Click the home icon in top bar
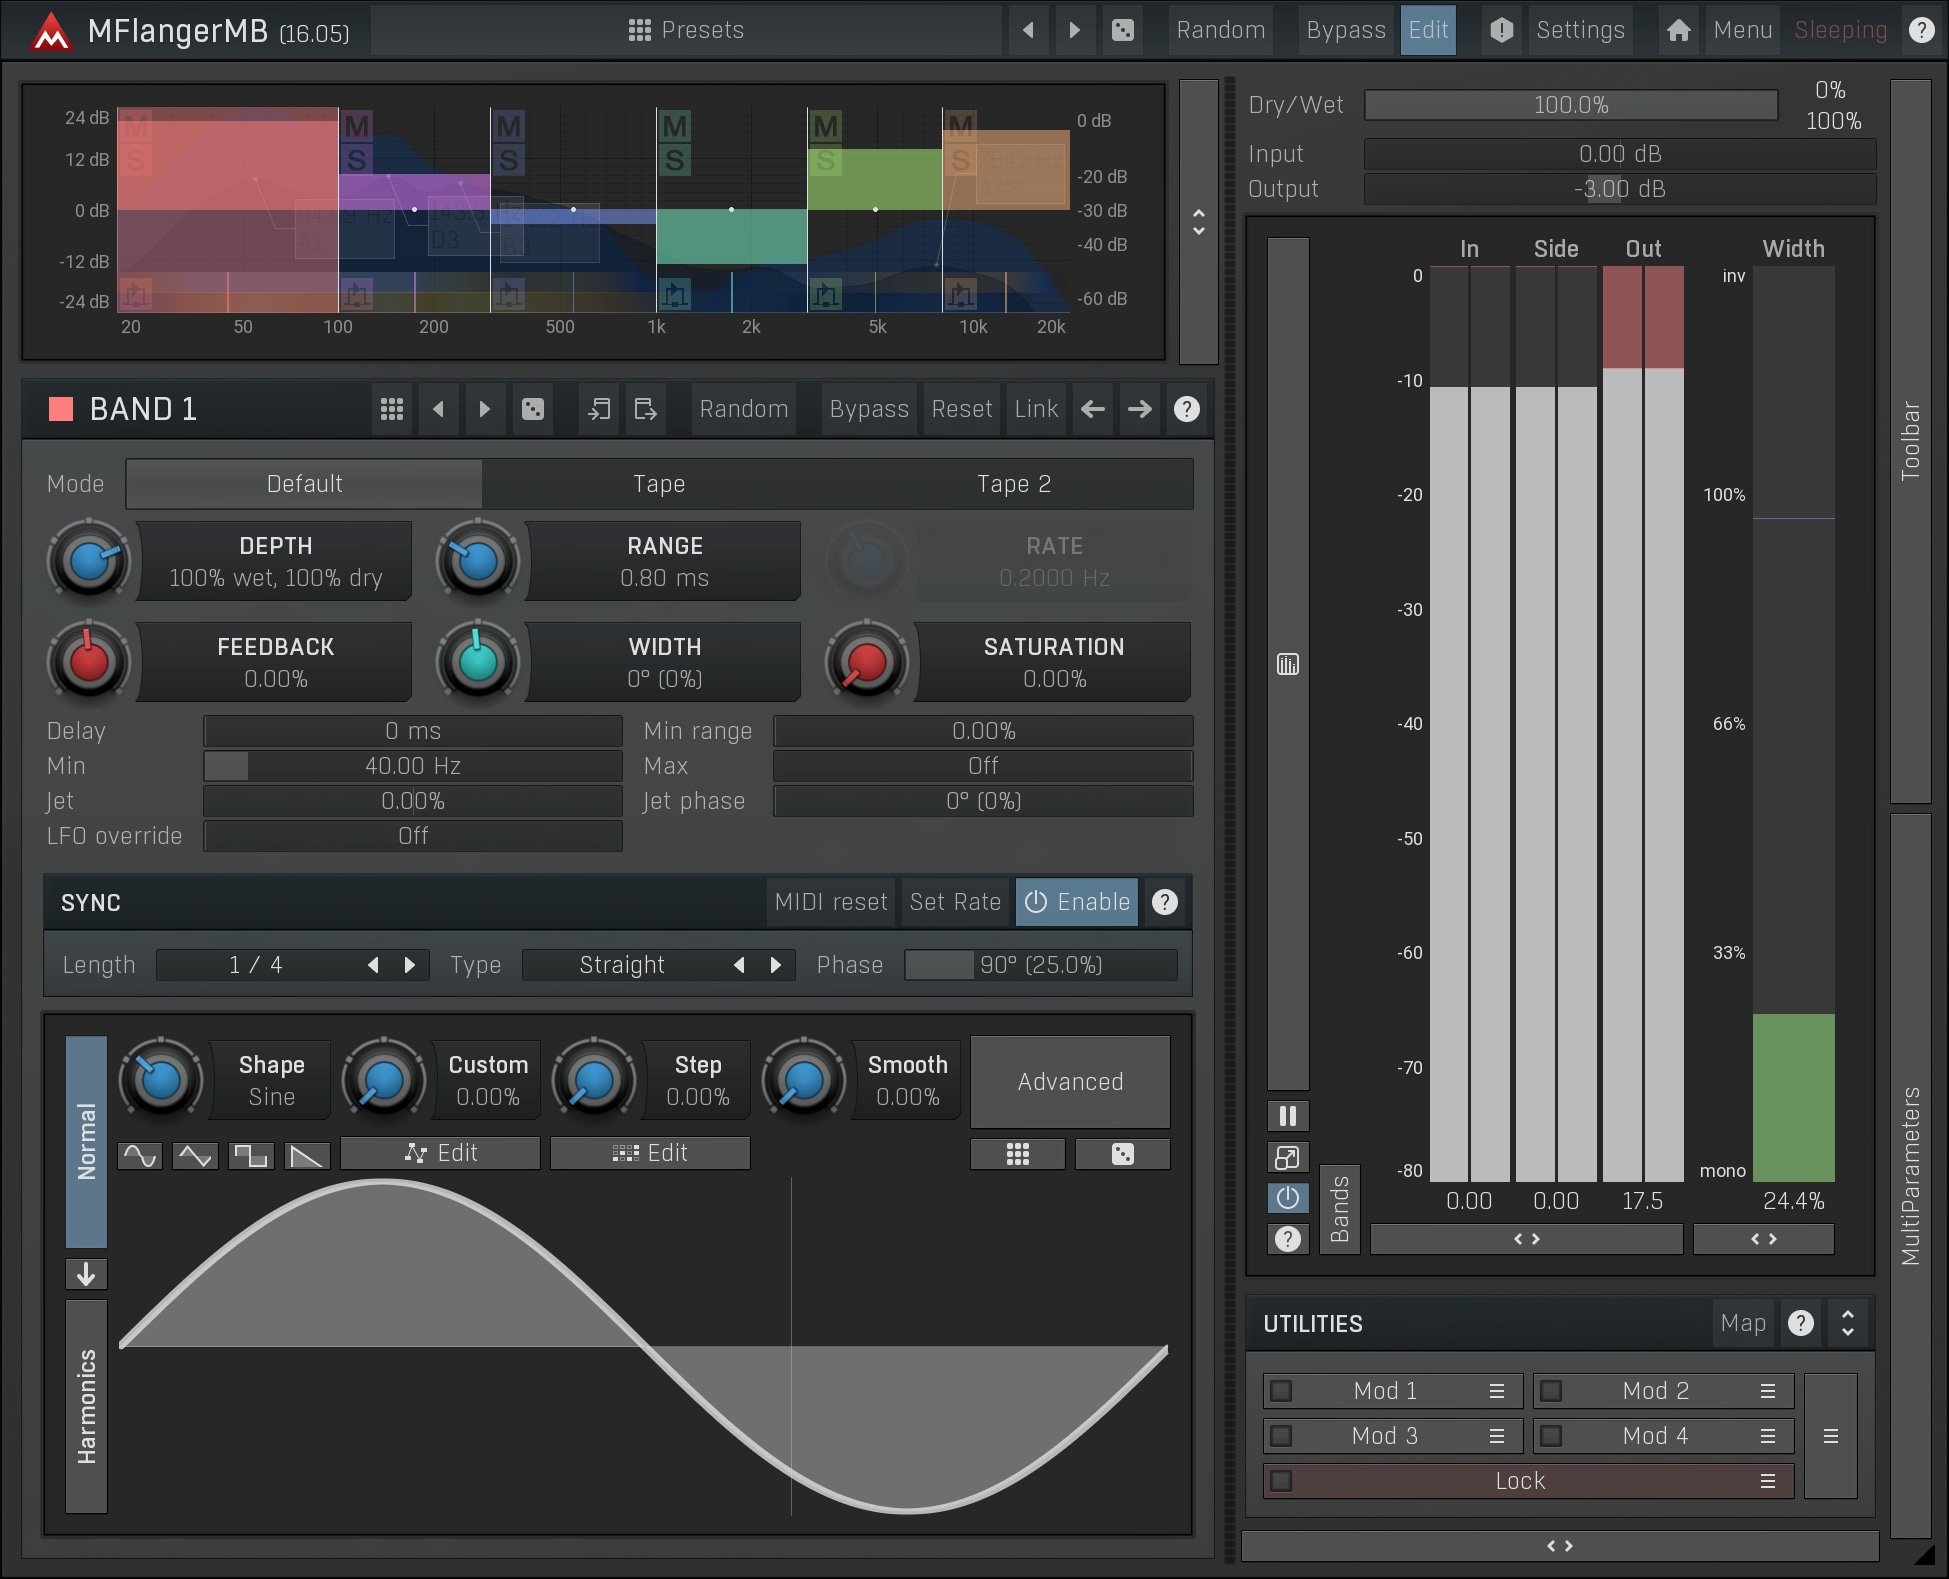1949x1579 pixels. (x=1679, y=30)
